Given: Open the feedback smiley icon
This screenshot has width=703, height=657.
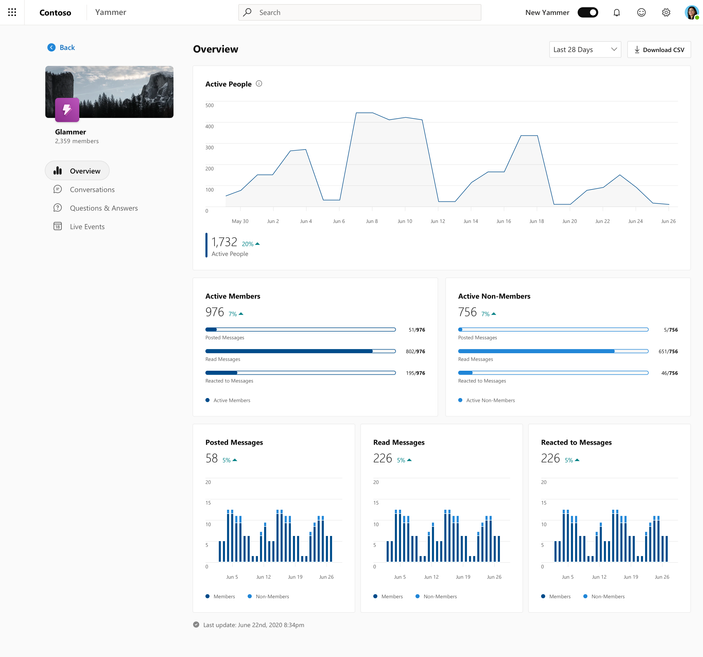Looking at the screenshot, I should pyautogui.click(x=641, y=12).
